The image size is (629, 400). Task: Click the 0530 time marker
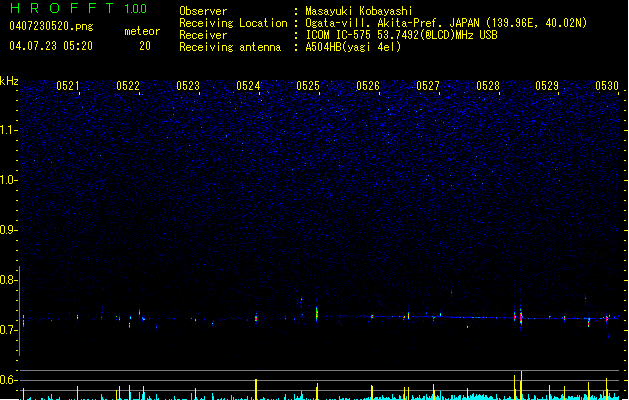607,85
